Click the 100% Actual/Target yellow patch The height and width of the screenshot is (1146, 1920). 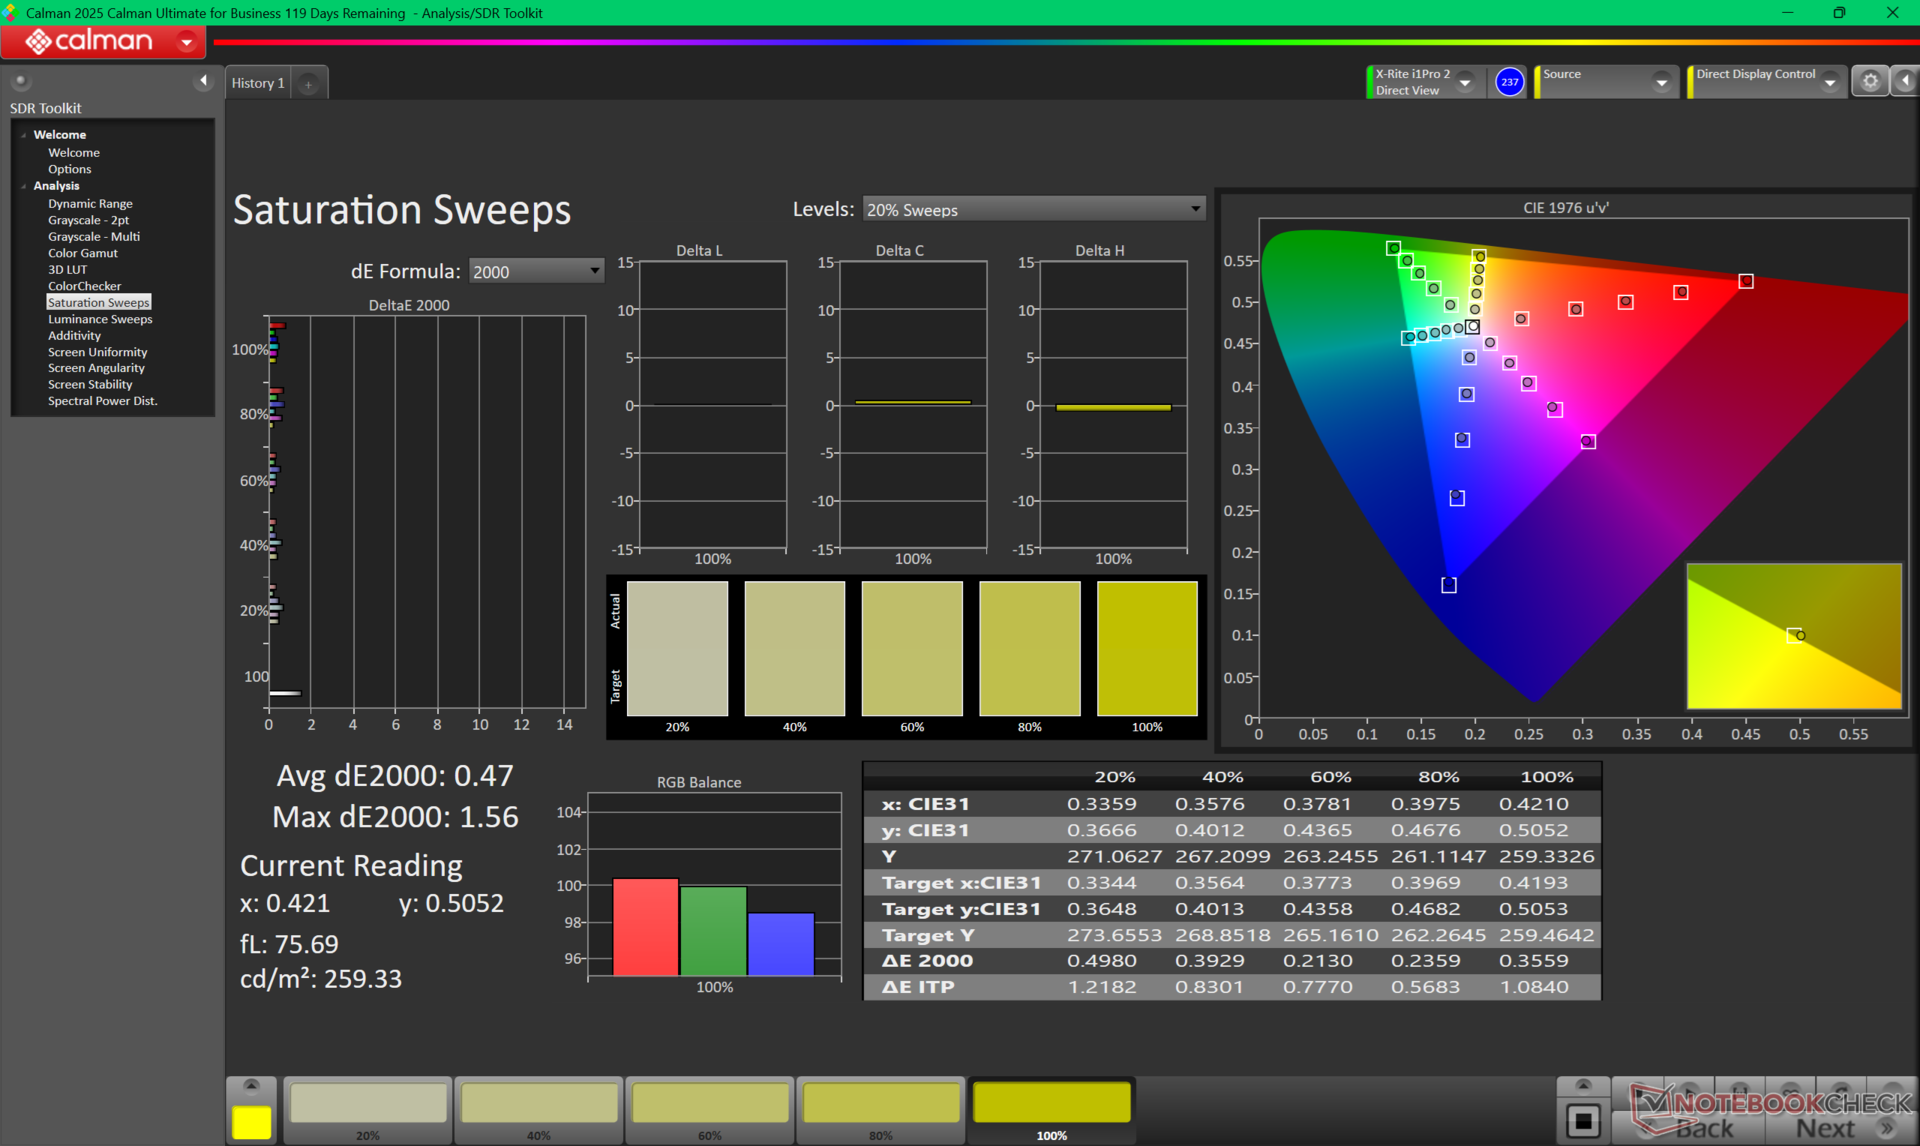coord(1147,648)
